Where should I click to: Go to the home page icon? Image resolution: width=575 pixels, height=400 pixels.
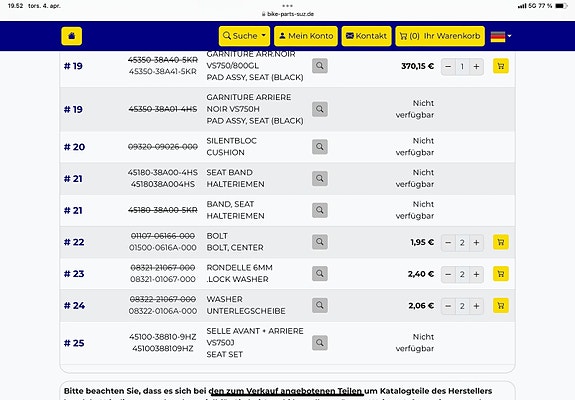click(x=72, y=36)
